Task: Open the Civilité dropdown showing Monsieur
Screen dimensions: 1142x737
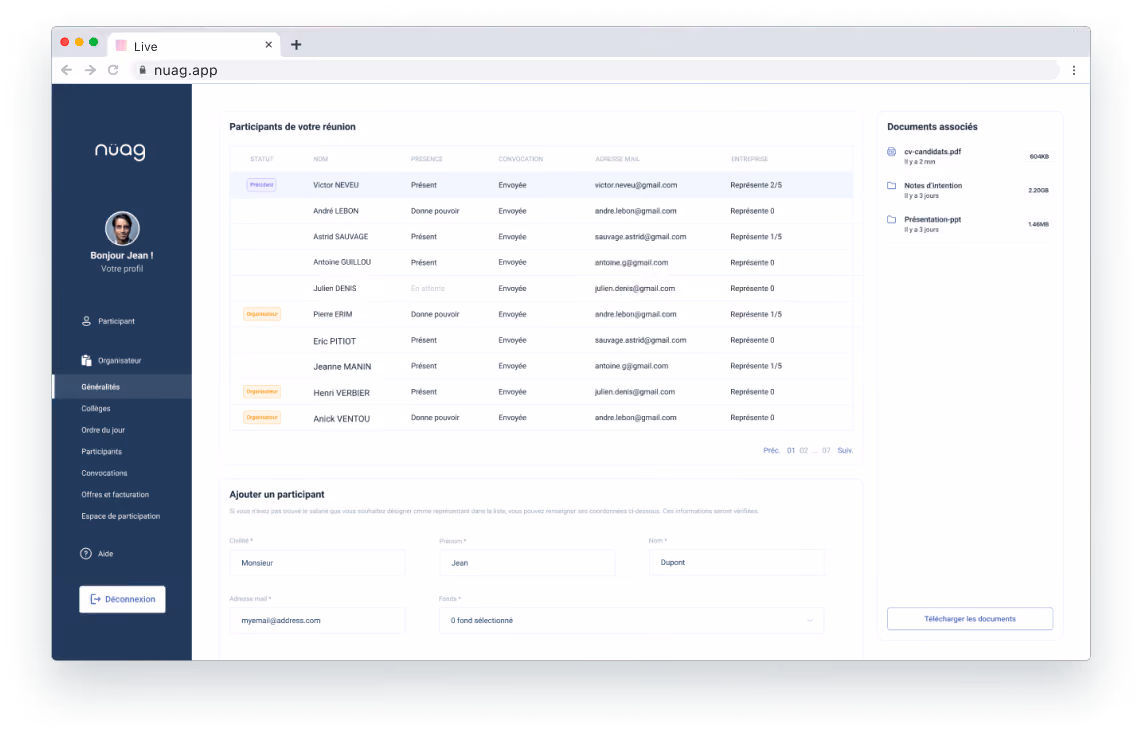Action: [x=317, y=563]
